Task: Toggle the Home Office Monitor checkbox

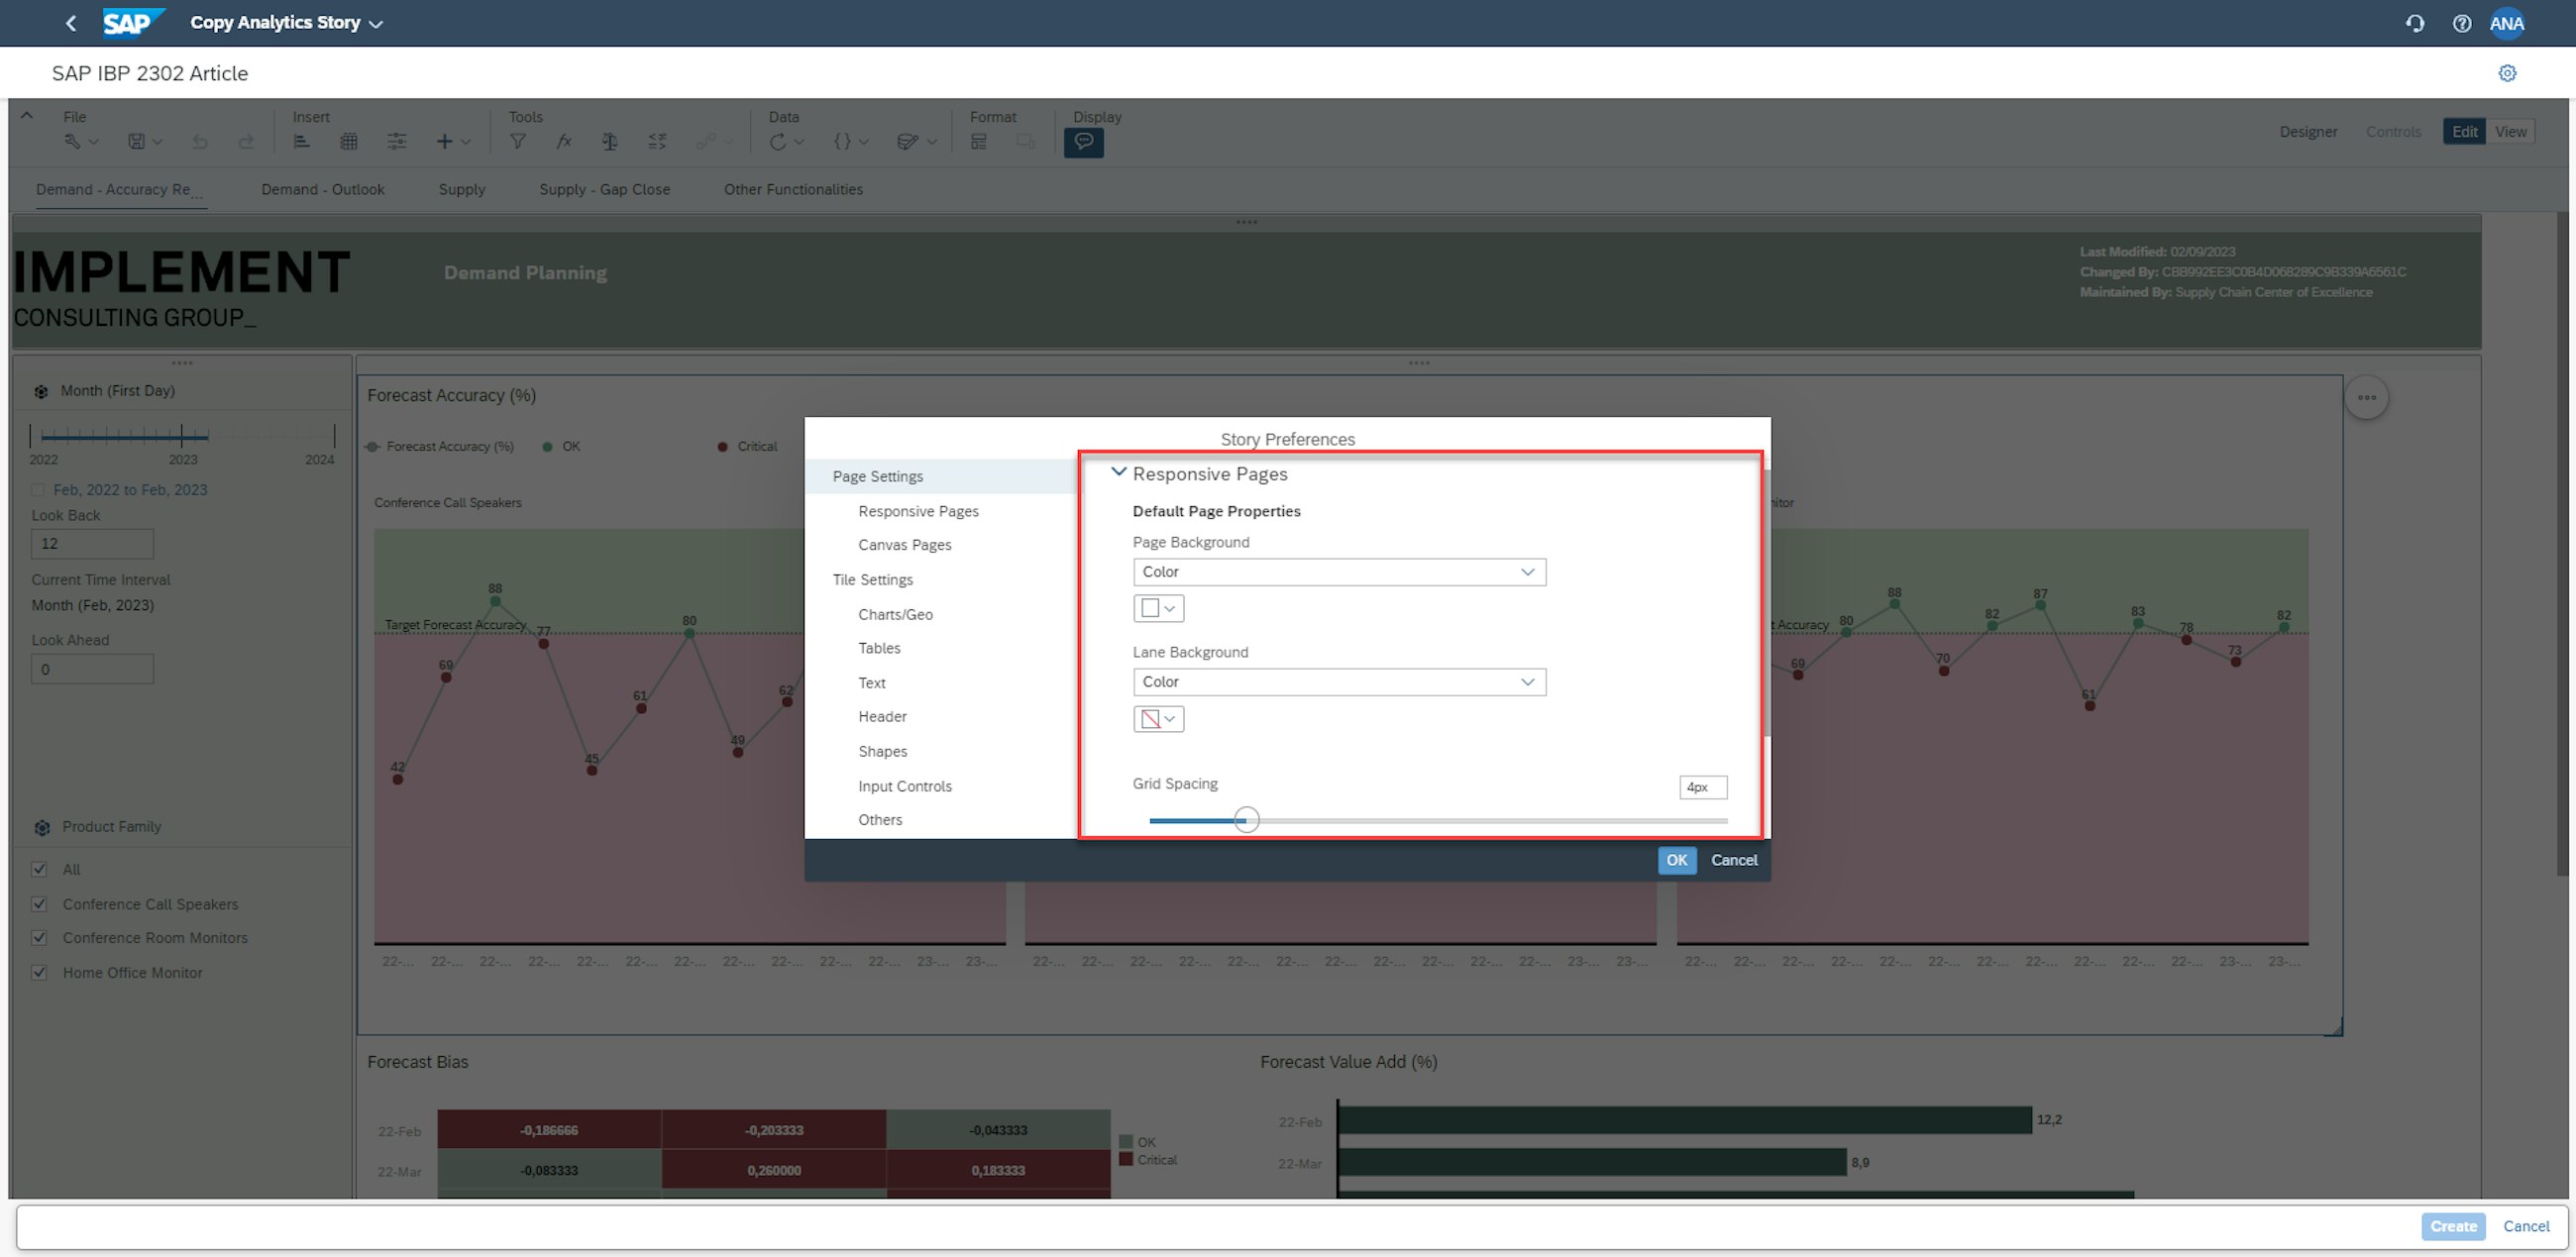Action: pos(39,972)
